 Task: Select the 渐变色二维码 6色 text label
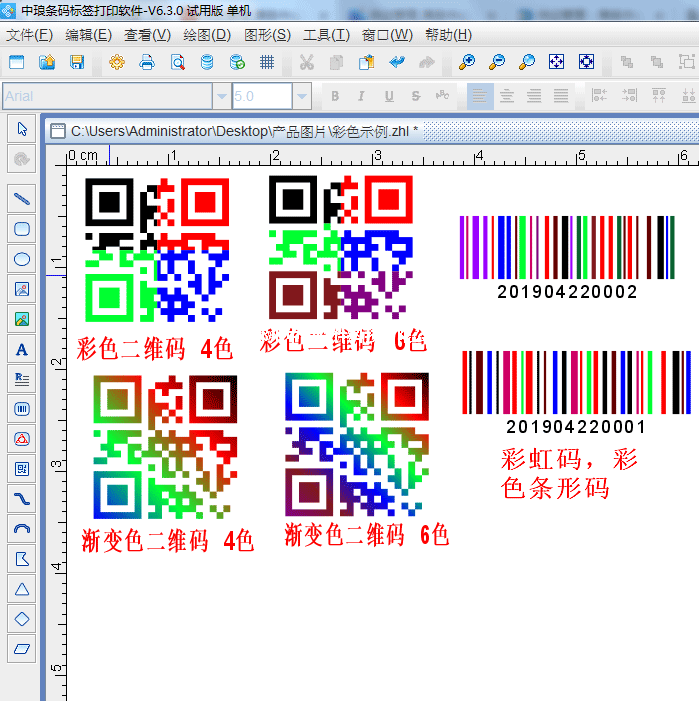[x=367, y=535]
